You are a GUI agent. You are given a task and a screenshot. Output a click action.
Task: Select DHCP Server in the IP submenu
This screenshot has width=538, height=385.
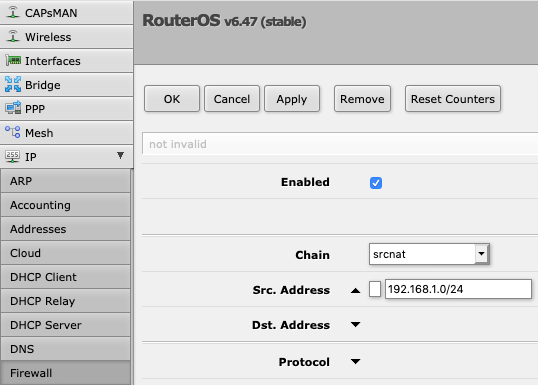[66, 325]
